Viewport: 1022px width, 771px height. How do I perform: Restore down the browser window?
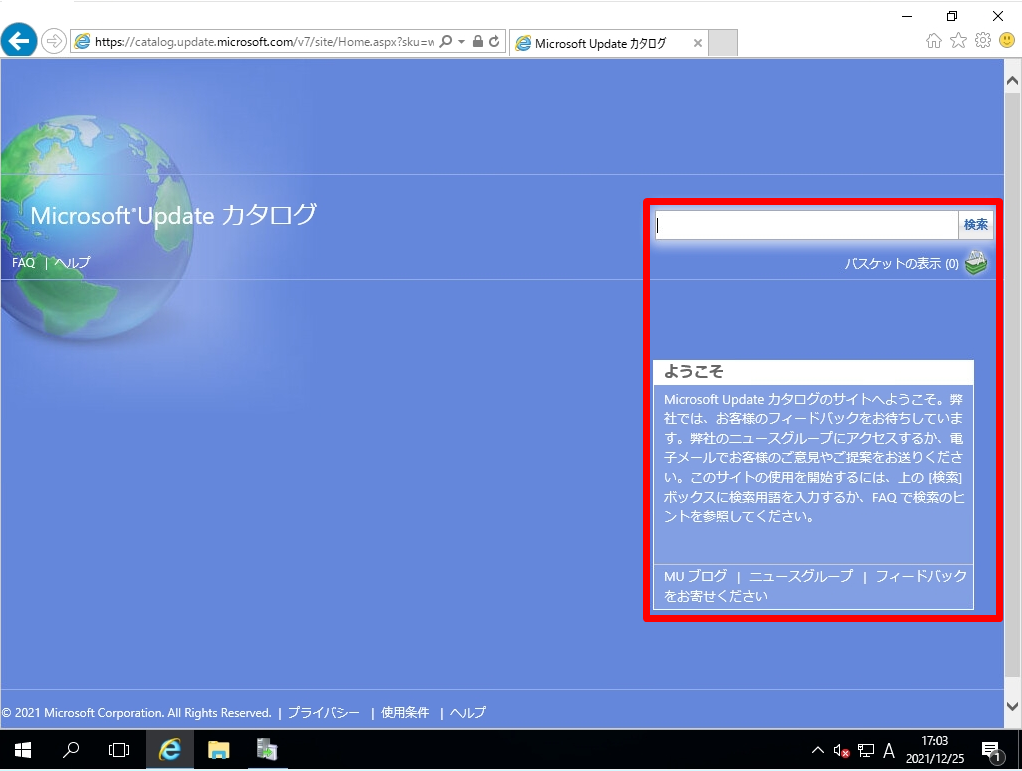952,16
